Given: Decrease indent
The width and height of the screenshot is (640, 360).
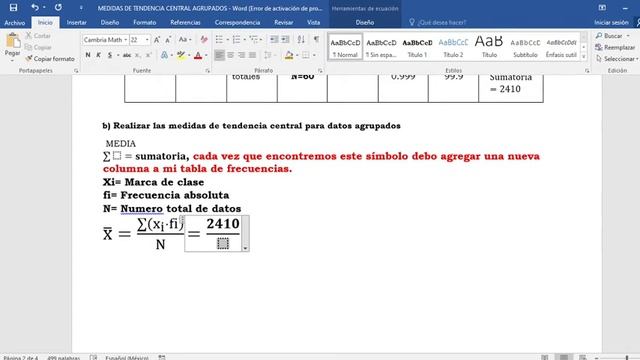Looking at the screenshot, I should (x=274, y=40).
